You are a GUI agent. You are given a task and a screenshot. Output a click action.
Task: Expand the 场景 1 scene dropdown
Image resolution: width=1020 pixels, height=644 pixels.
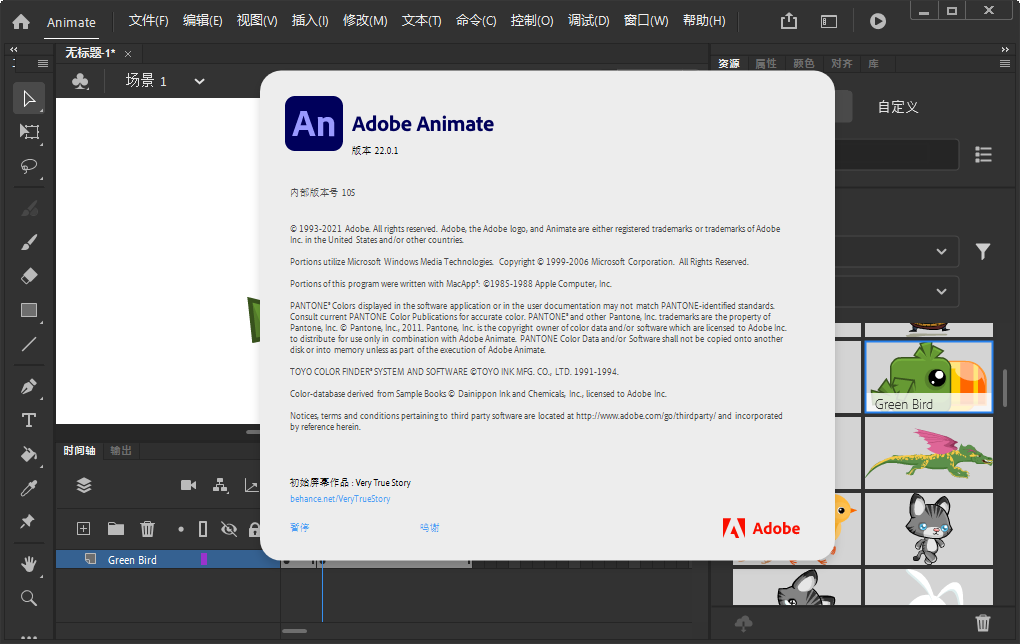(x=198, y=81)
